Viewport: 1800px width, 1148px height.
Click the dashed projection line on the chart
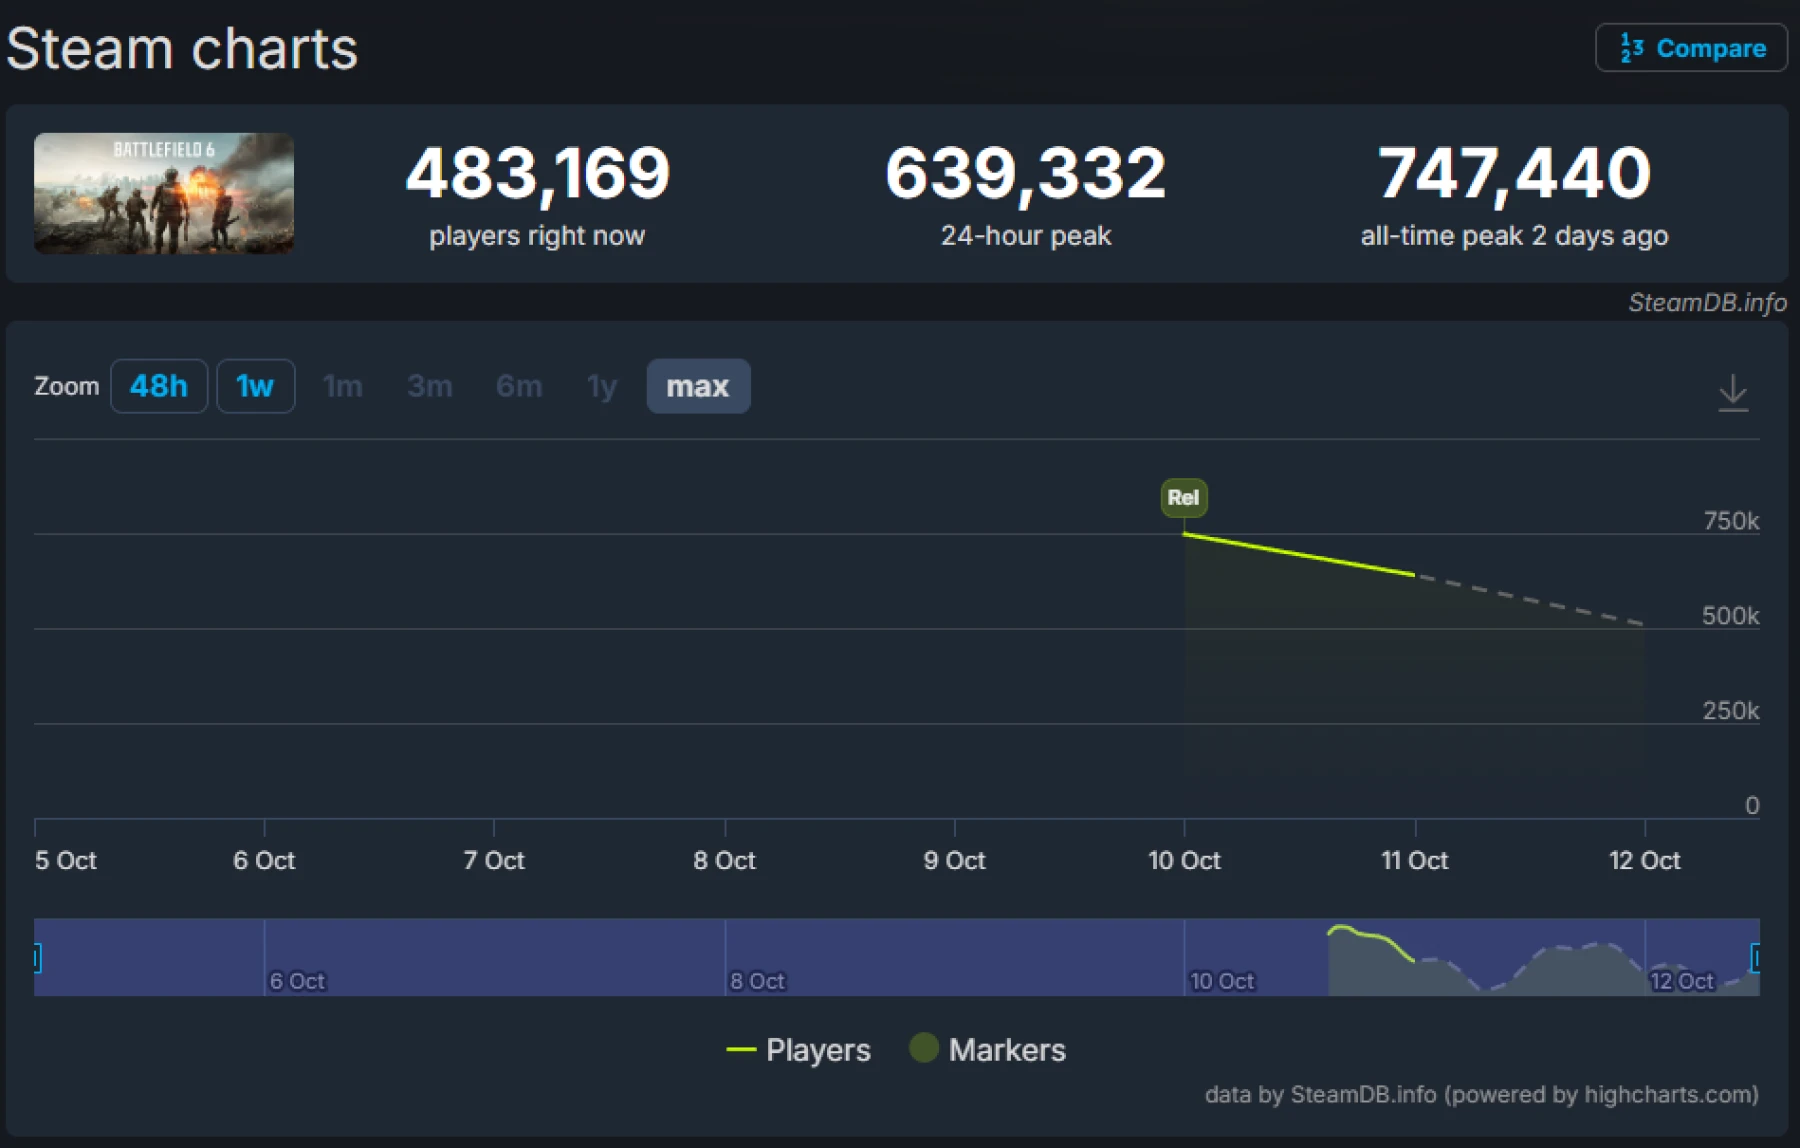click(x=1530, y=598)
